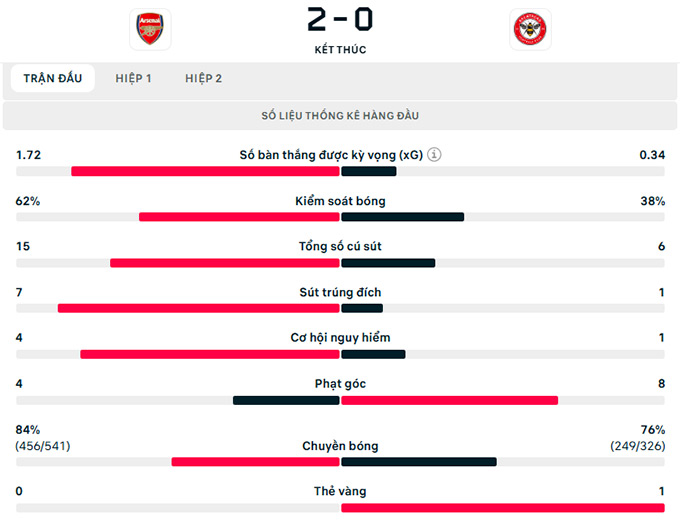Expand the SỐ LIỆU THỐNG KÊ HÀNG ĐẦU section
The width and height of the screenshot is (680, 526).
pos(340,116)
